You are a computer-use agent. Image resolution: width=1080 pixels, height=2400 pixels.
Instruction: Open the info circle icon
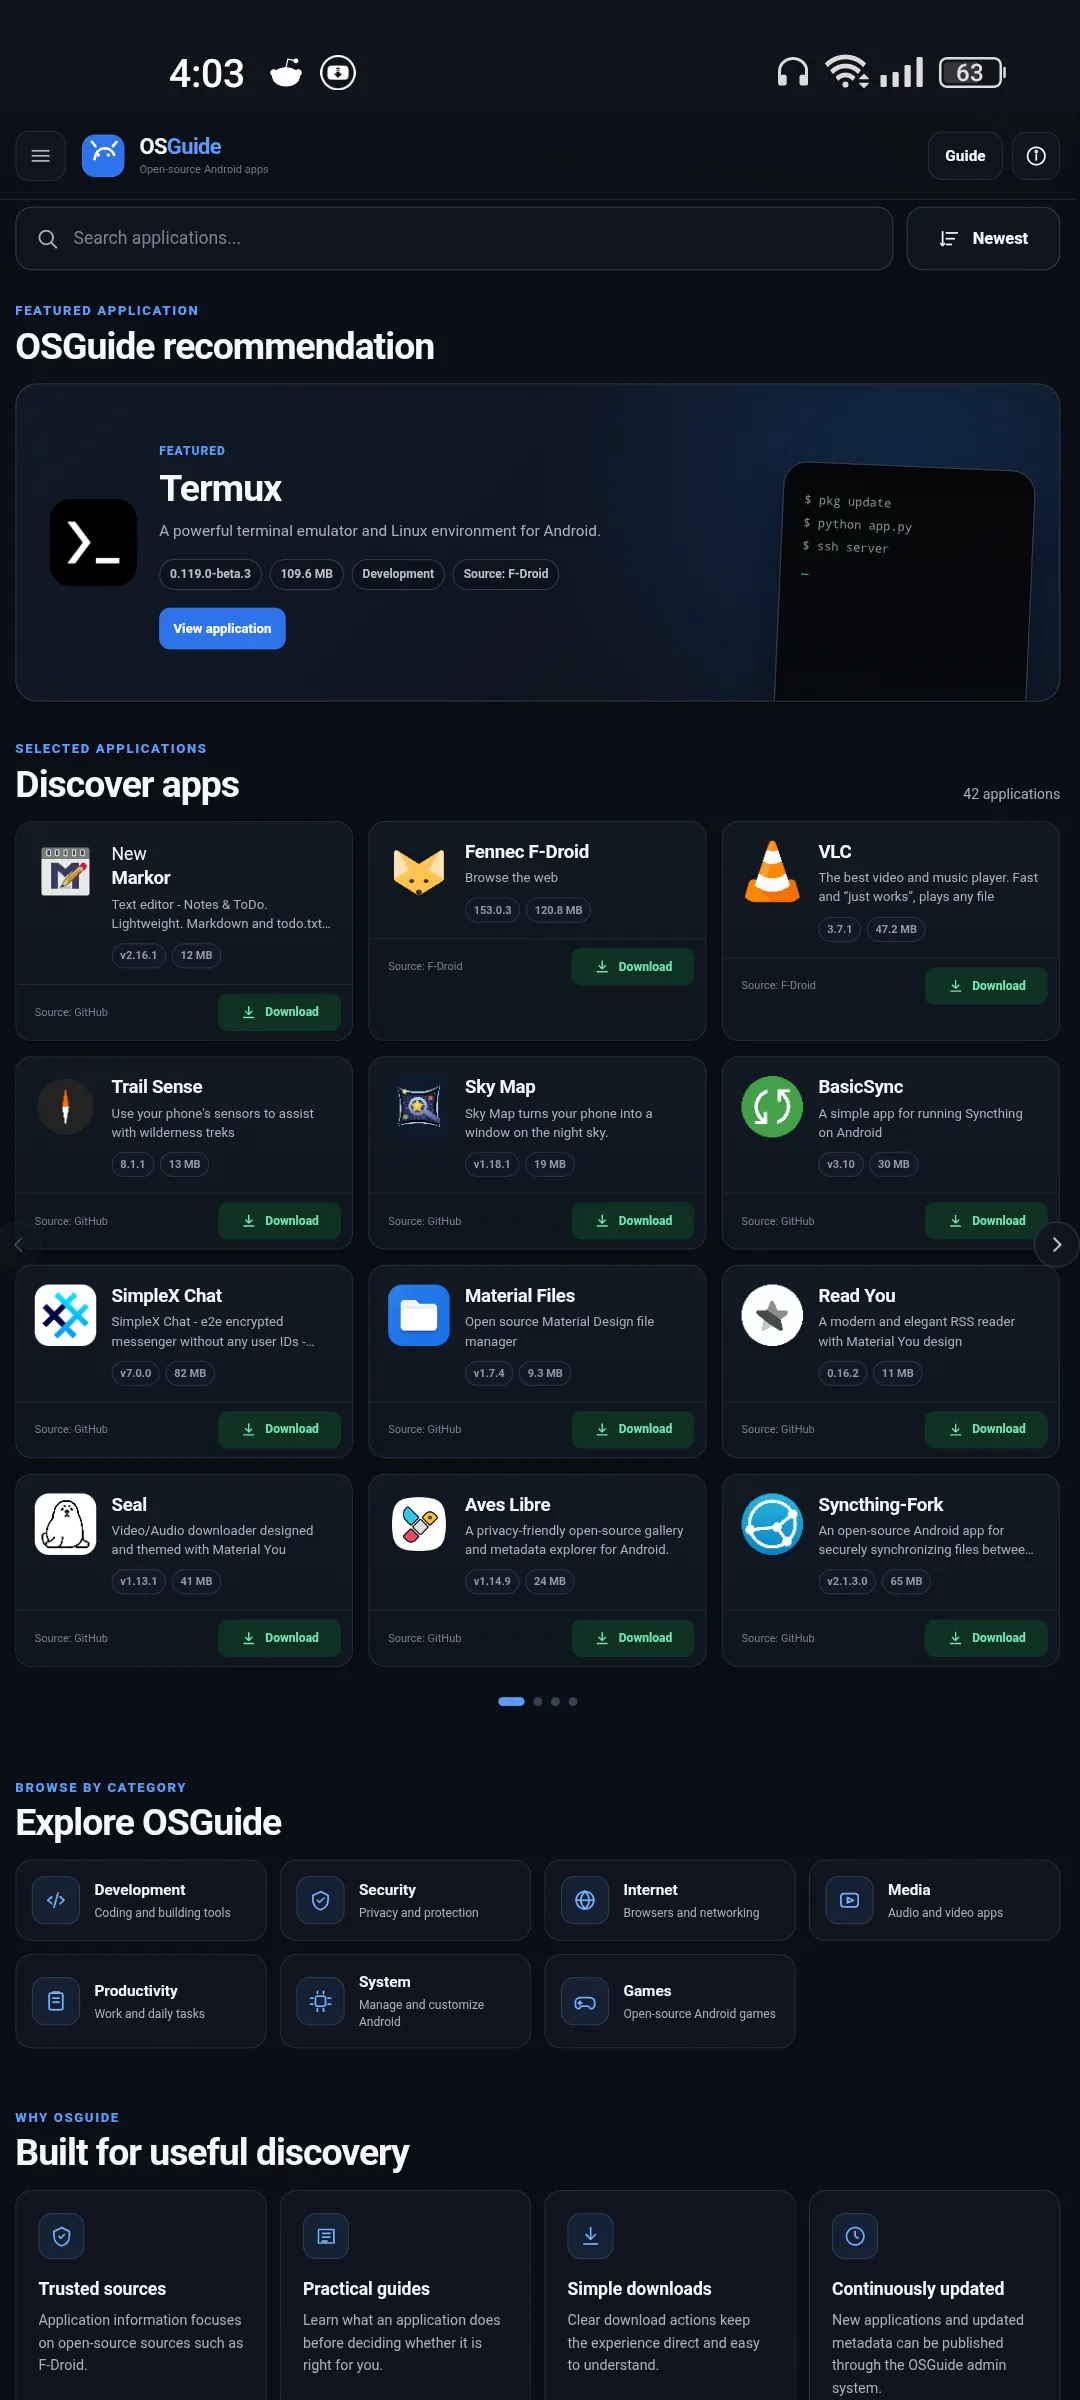tap(1036, 156)
